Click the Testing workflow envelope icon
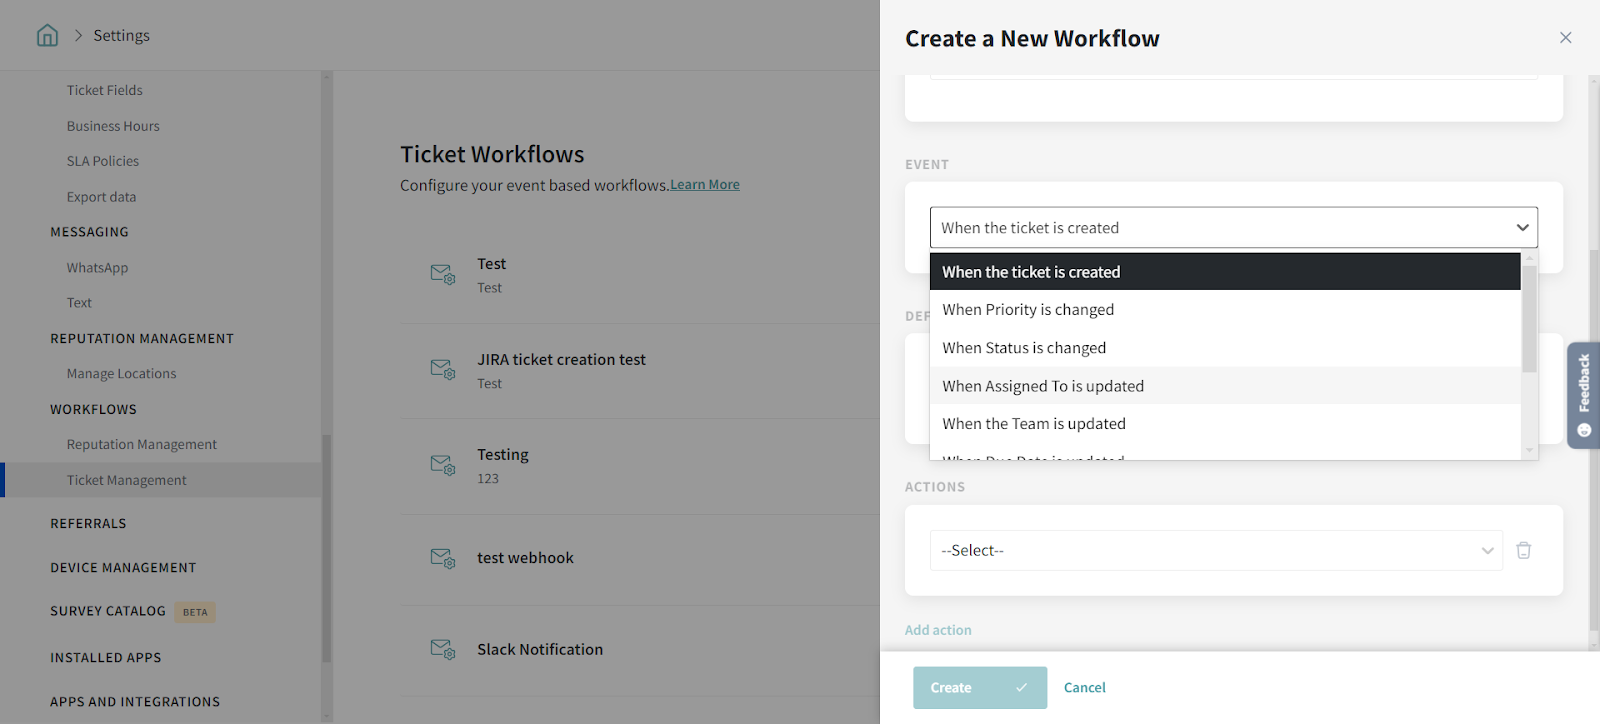Screen dimensions: 1600x724 coord(442,464)
